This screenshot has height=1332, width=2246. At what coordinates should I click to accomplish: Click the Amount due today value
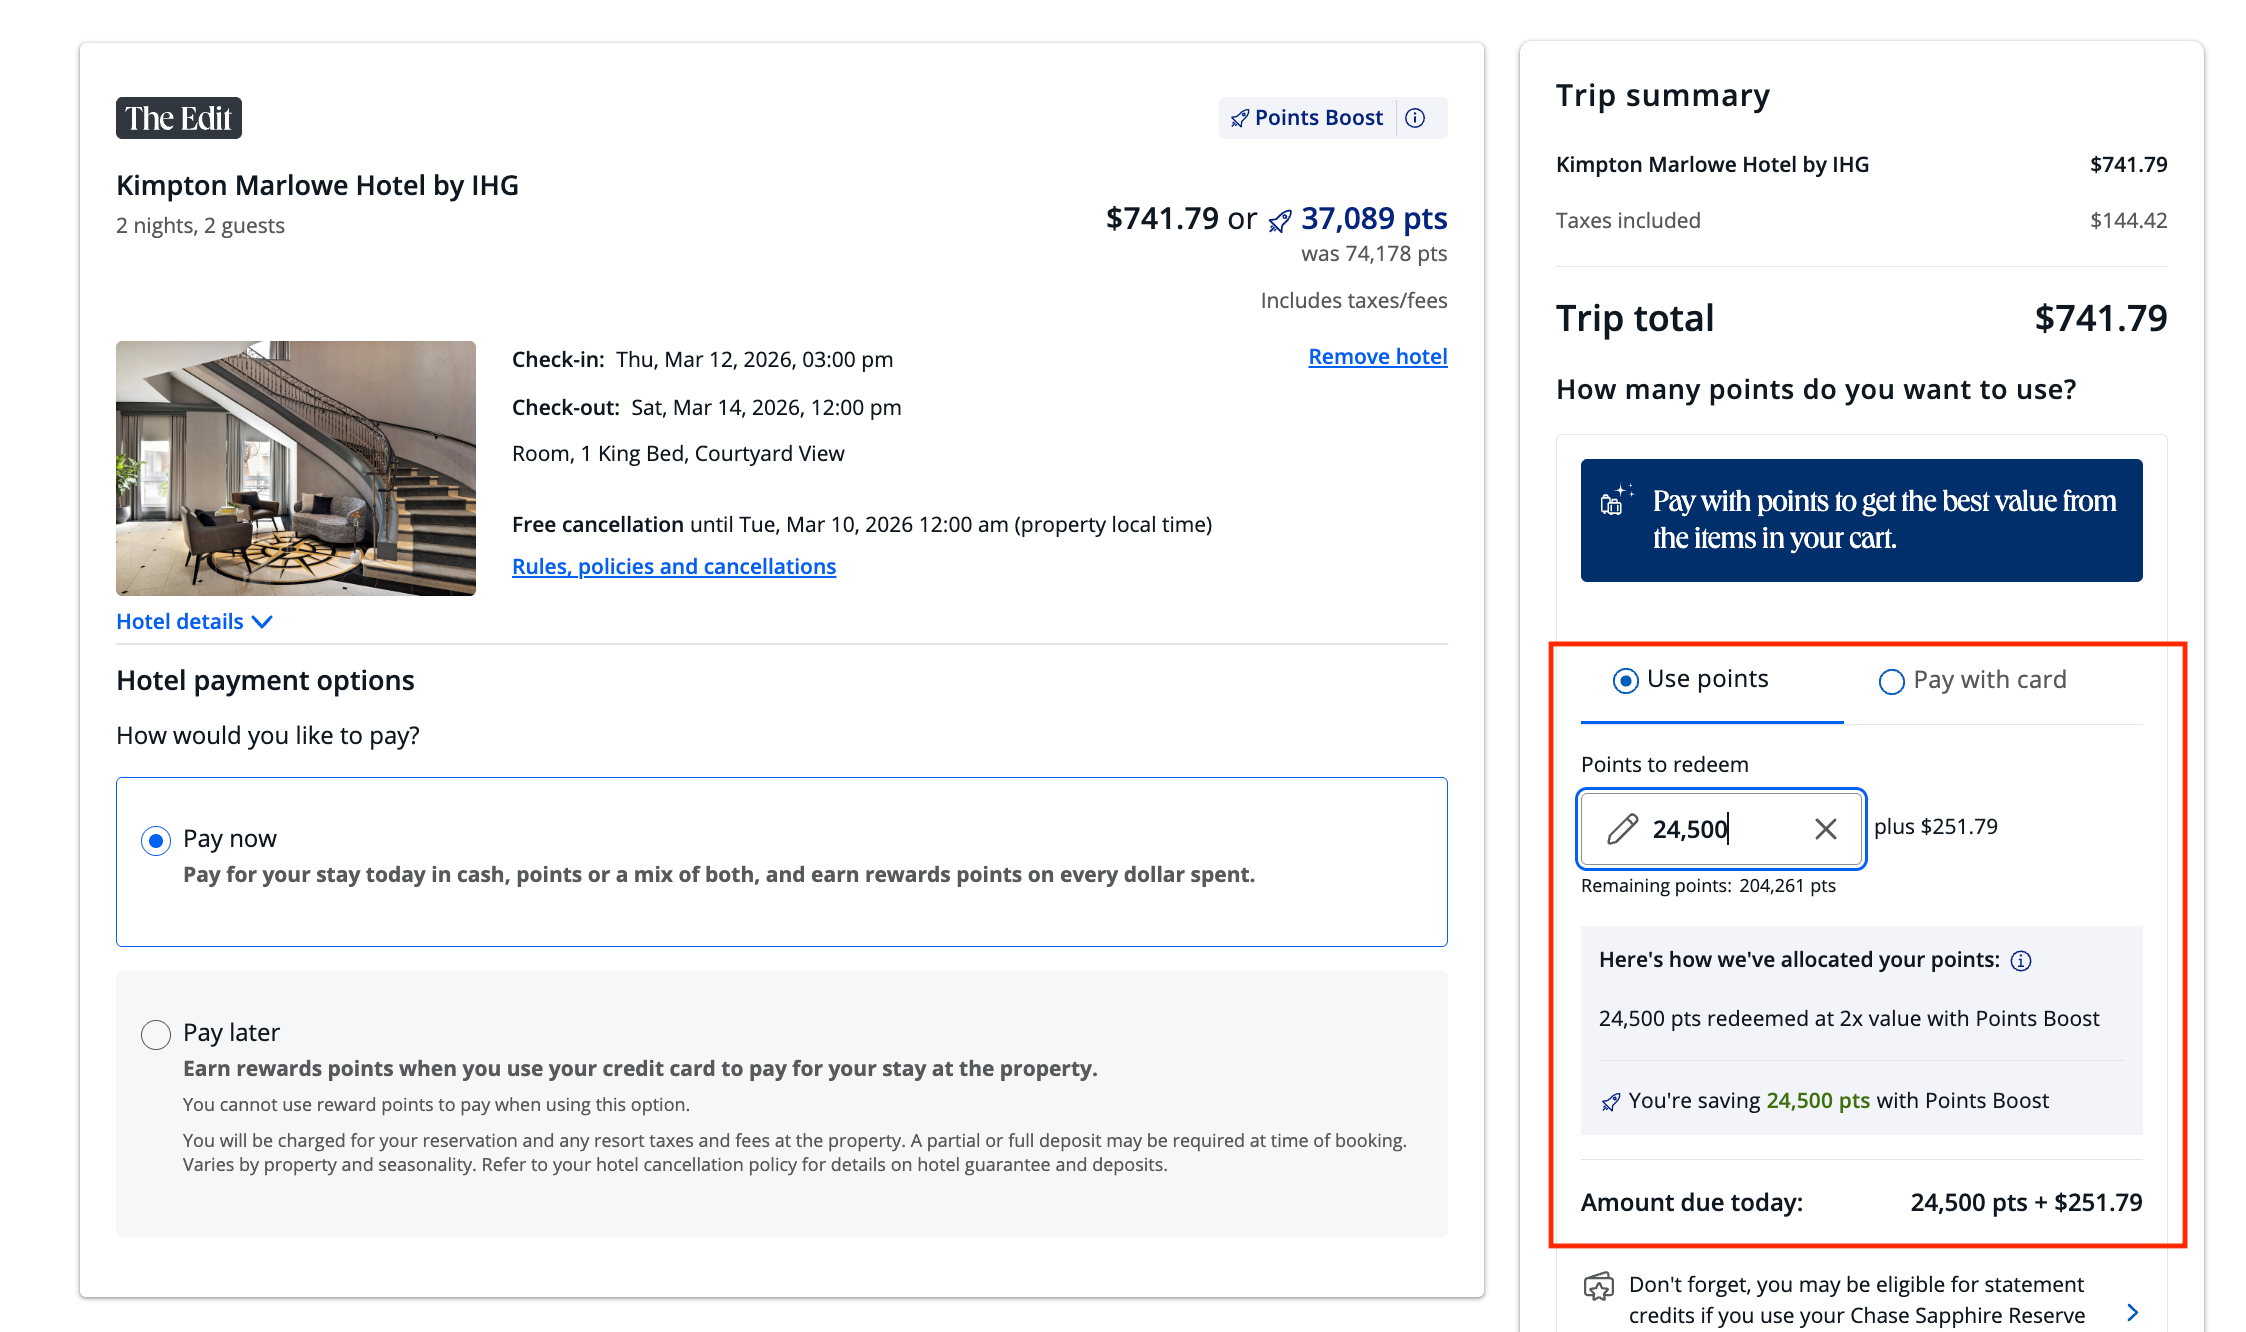coord(2026,1203)
